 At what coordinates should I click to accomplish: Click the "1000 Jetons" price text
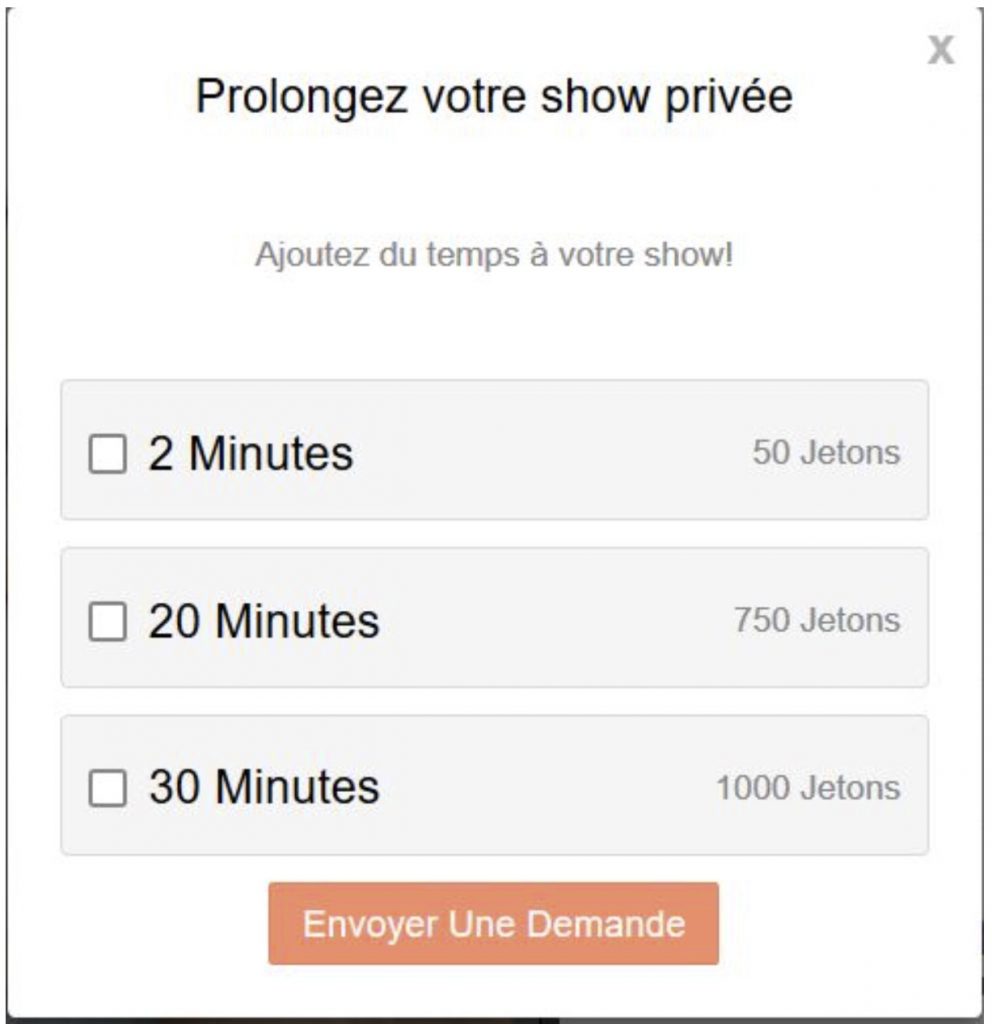[808, 788]
